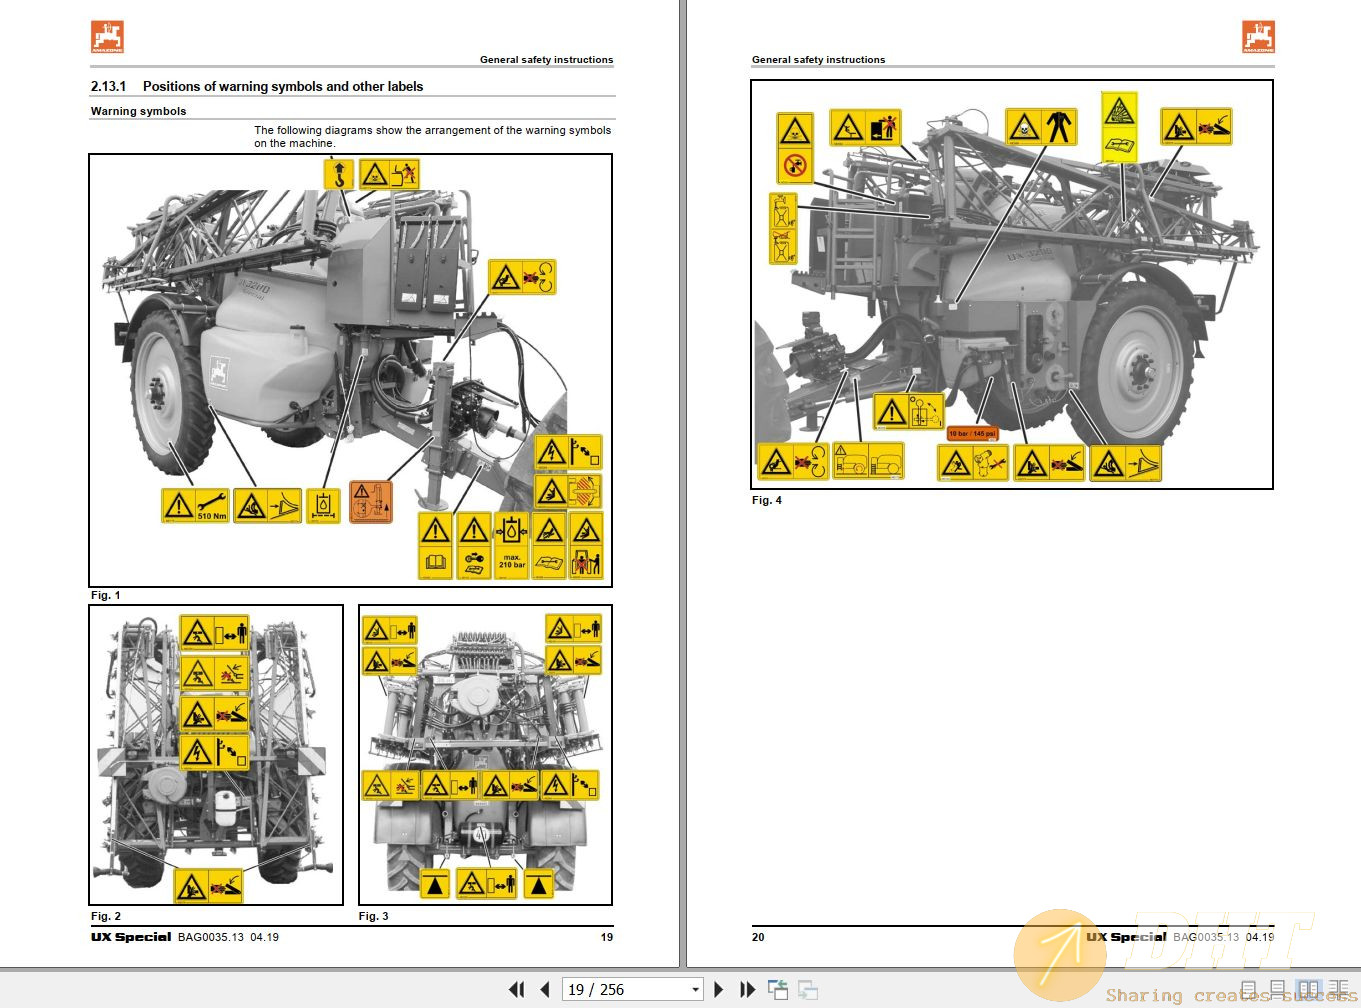Click the Amazone logo on page 20
1361x1008 pixels.
(x=1258, y=36)
